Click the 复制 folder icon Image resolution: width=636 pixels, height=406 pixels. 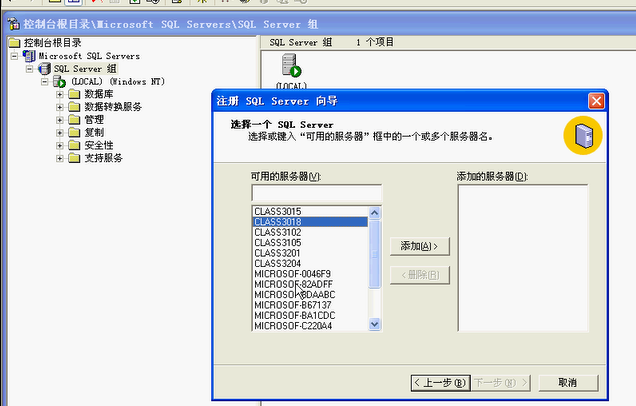pos(74,133)
